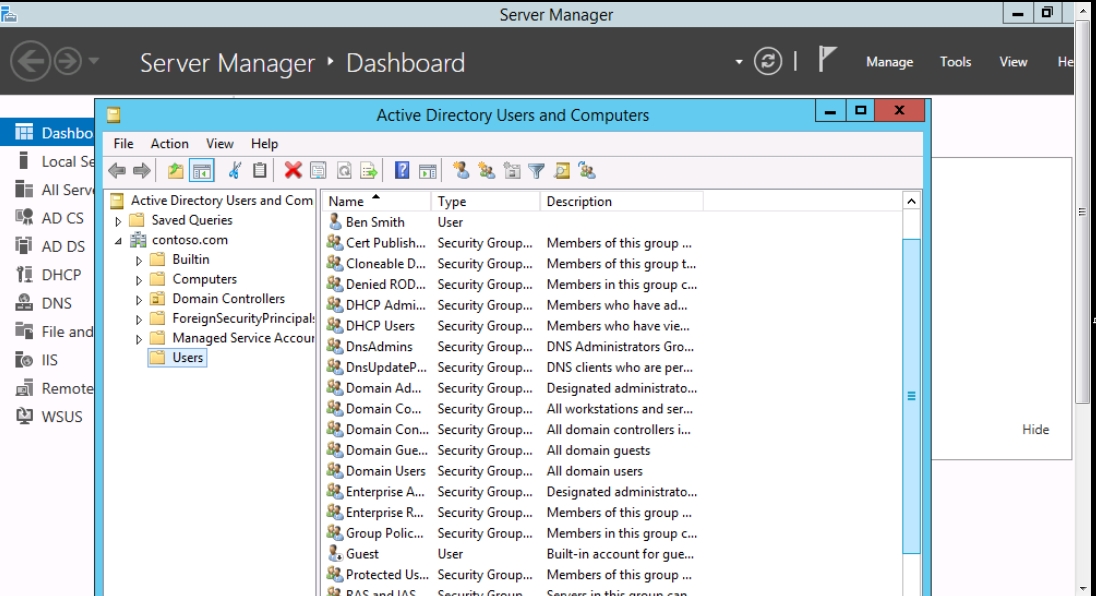Open Properties toolbar icon

tap(318, 170)
